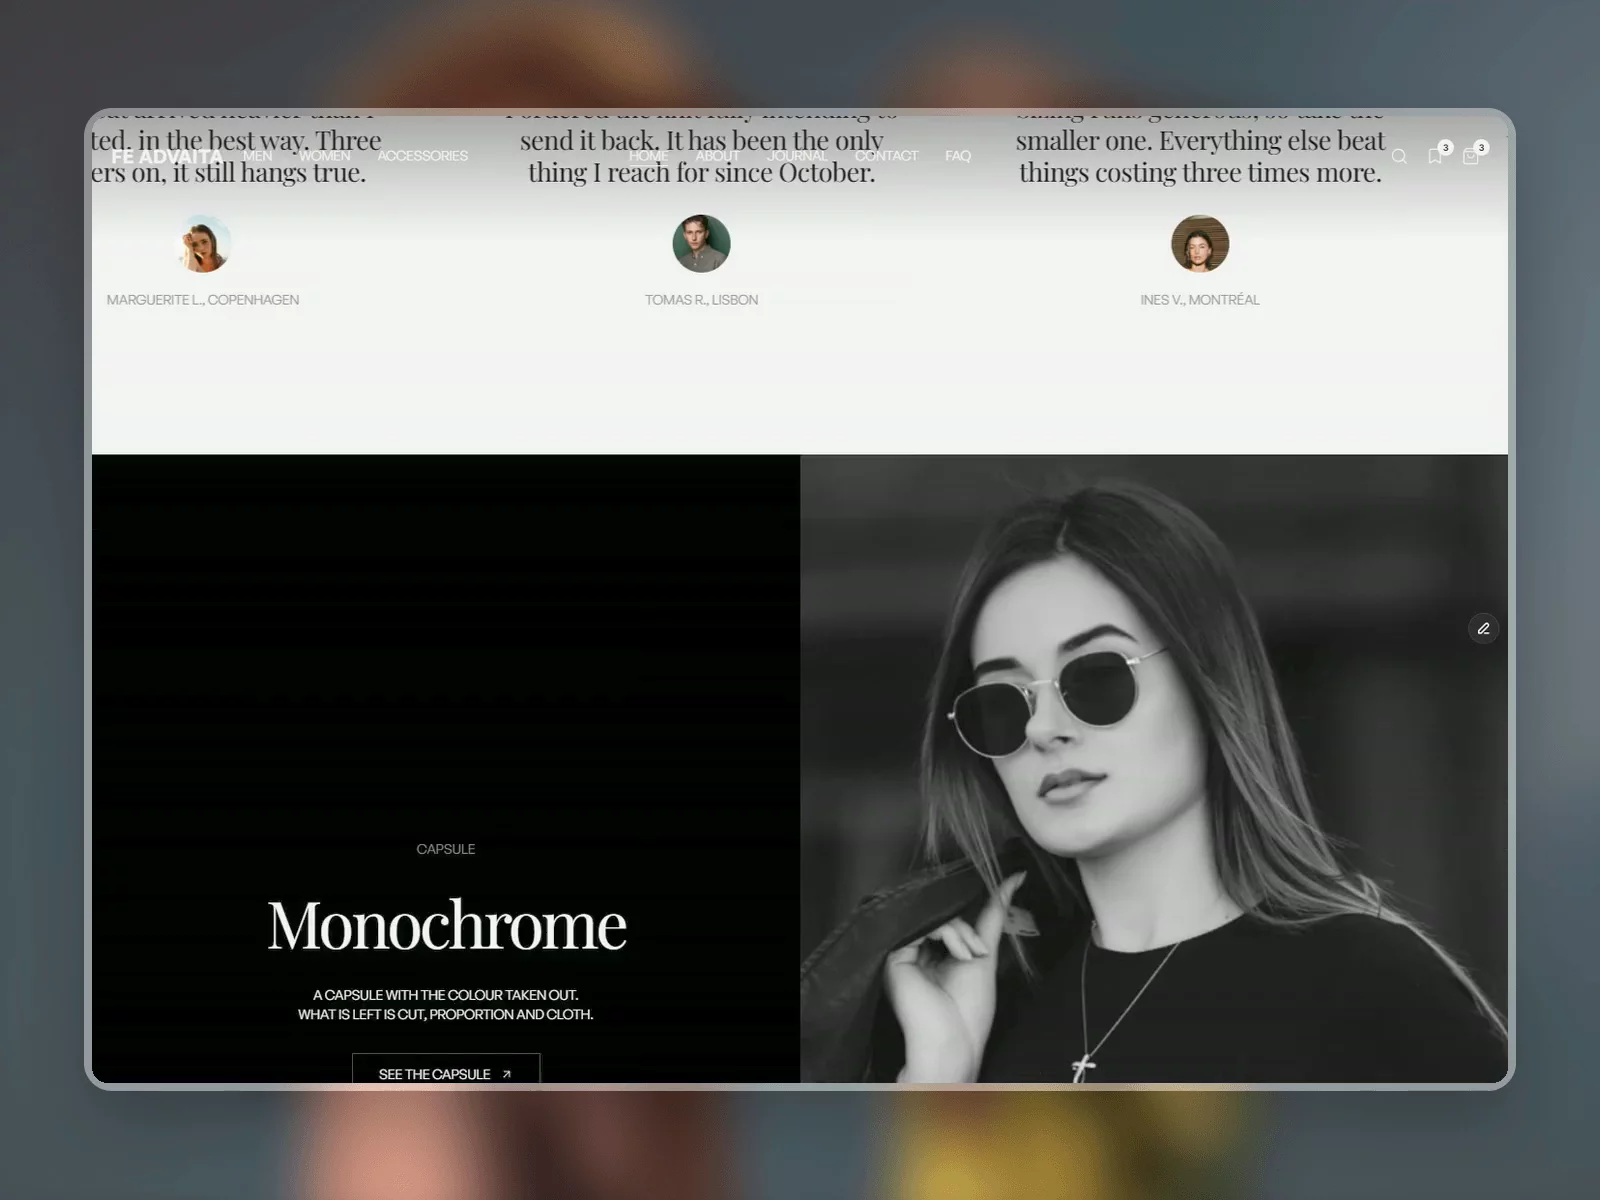Navigate to the About page

click(x=718, y=156)
